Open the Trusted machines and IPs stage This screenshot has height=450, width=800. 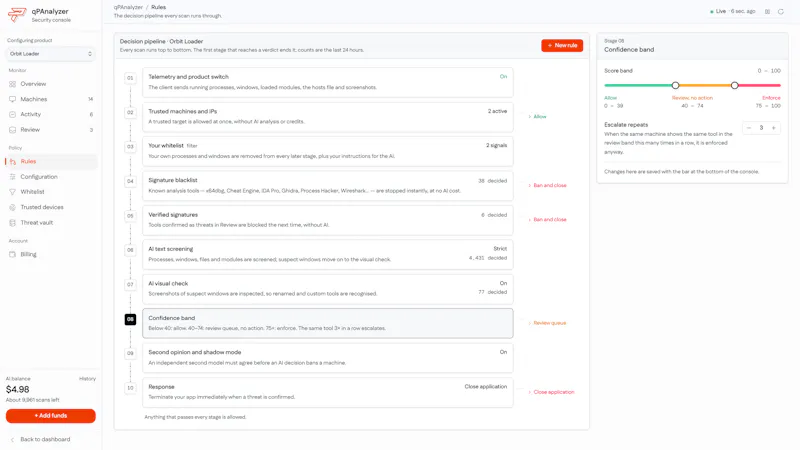pyautogui.click(x=328, y=117)
